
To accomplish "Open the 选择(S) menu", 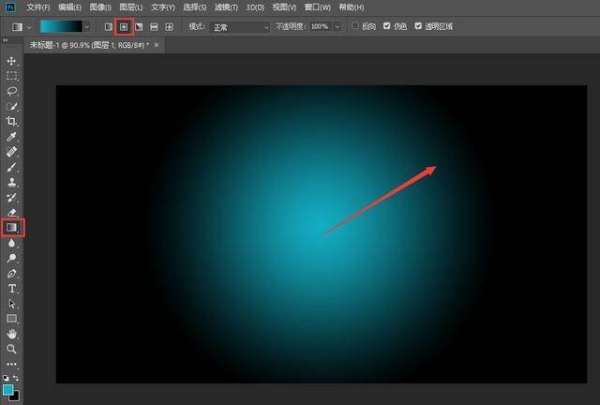I will coord(195,7).
